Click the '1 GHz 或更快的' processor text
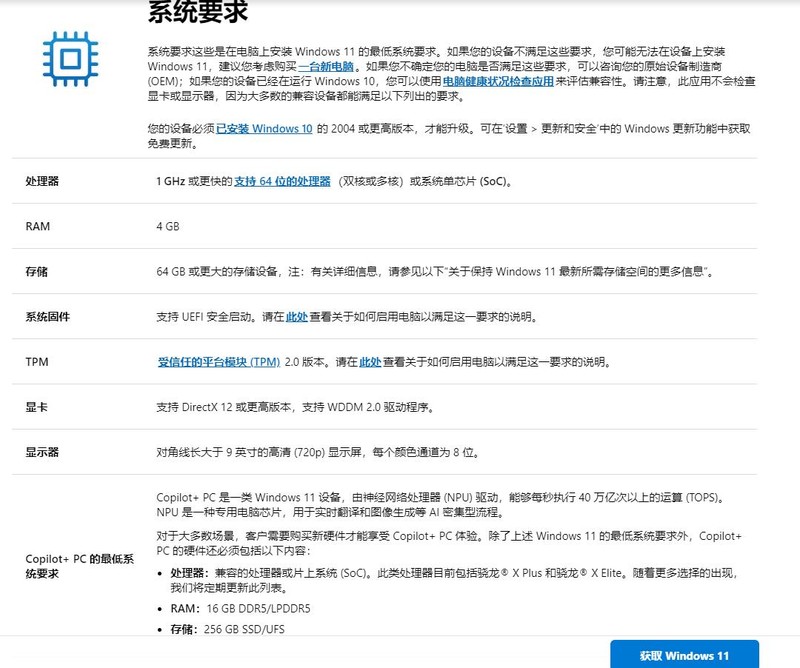The height and width of the screenshot is (668, 800). coord(194,181)
